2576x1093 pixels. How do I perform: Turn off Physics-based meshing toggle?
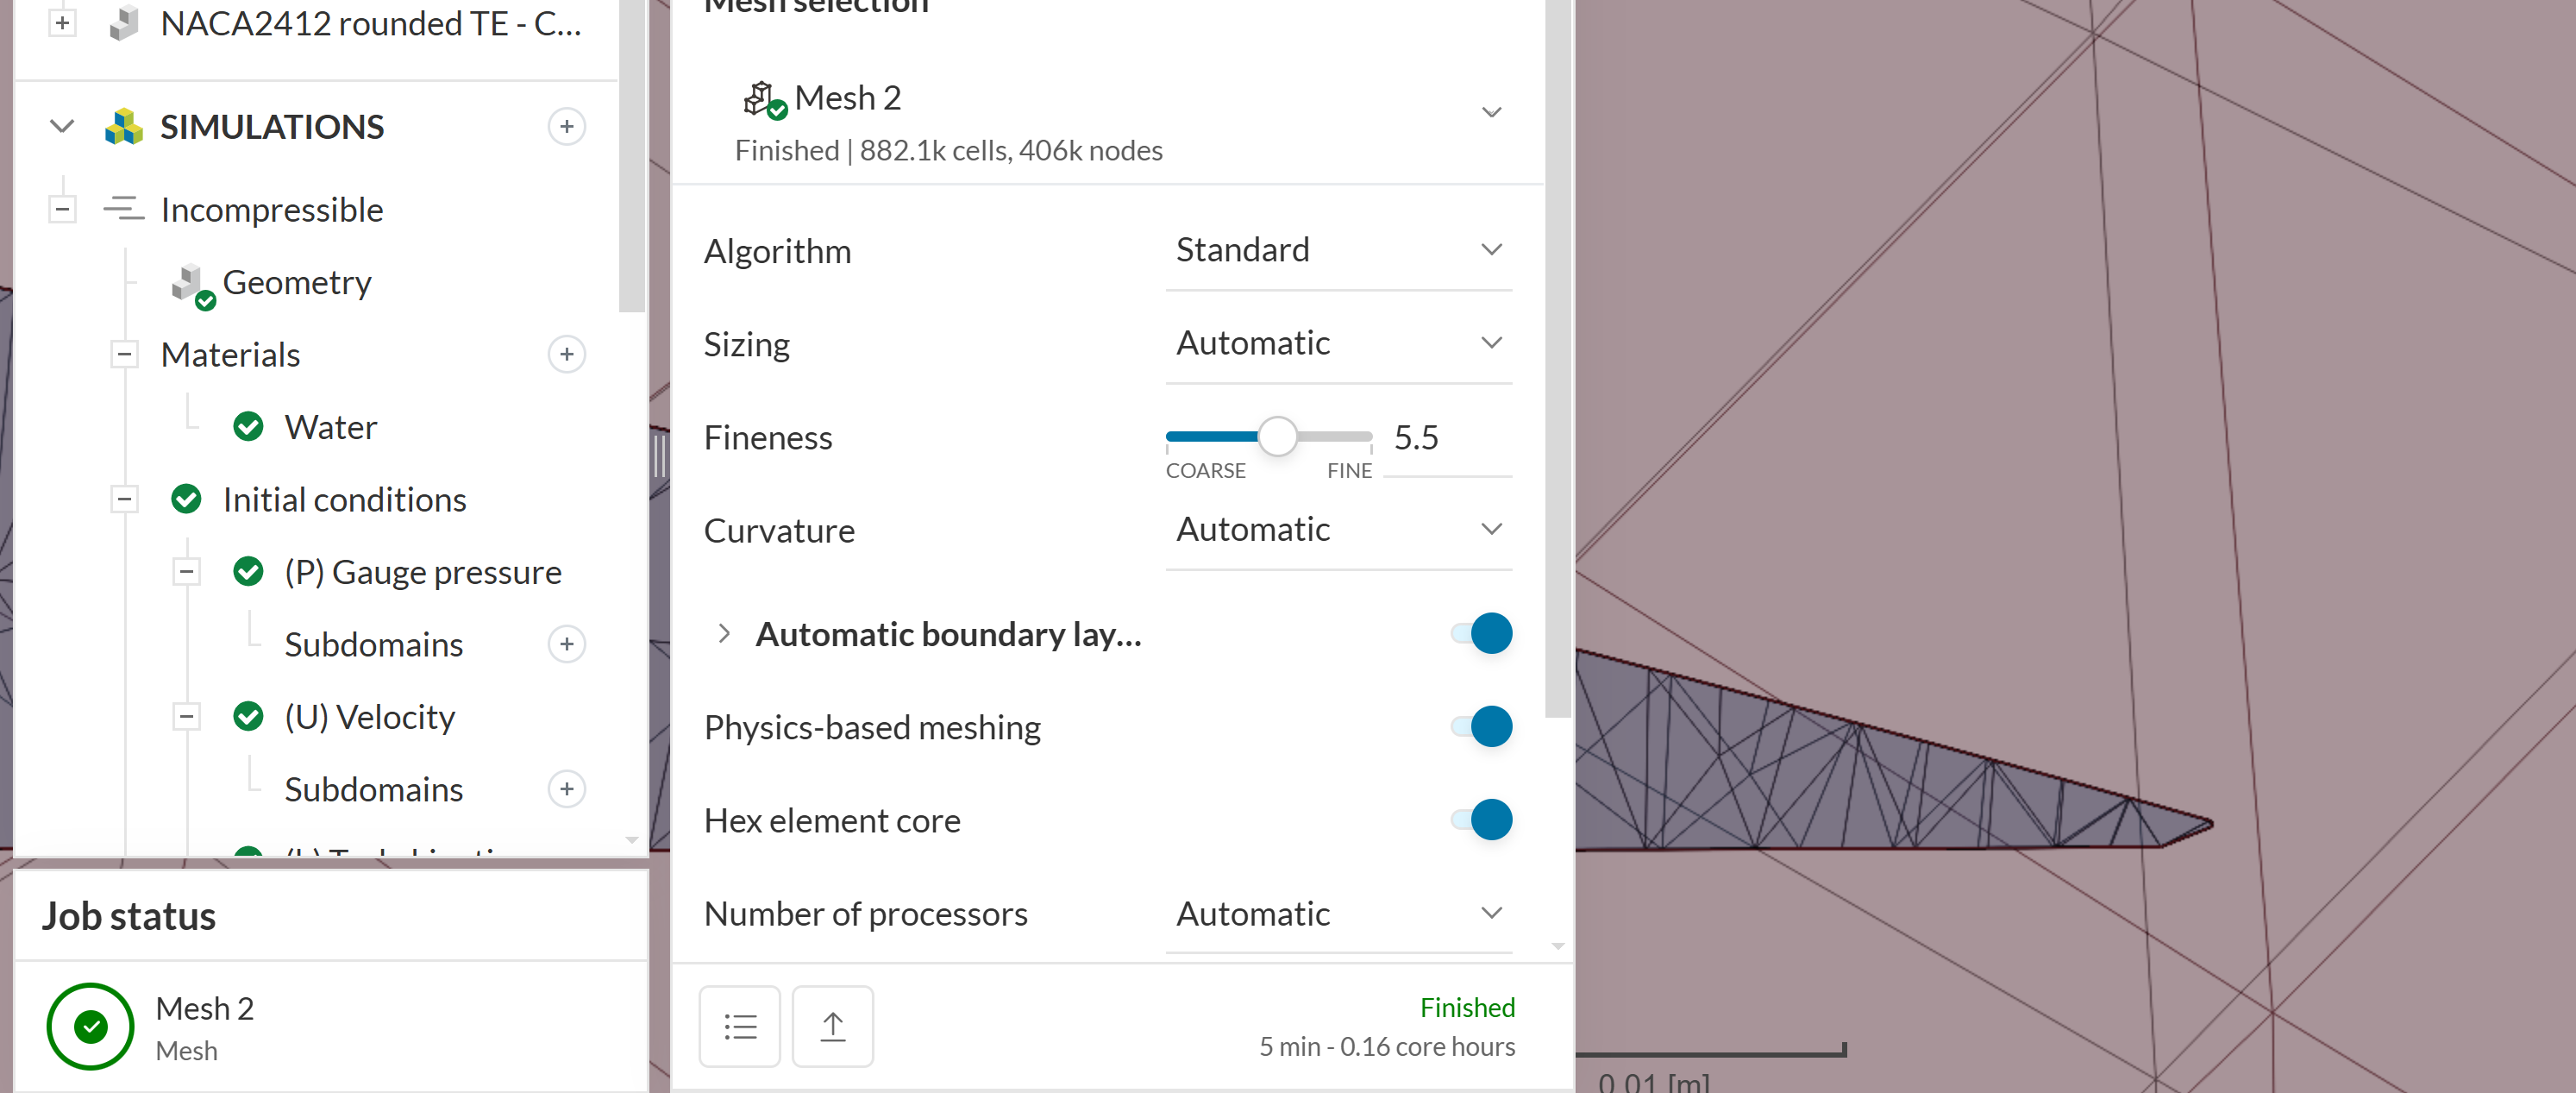(x=1482, y=727)
